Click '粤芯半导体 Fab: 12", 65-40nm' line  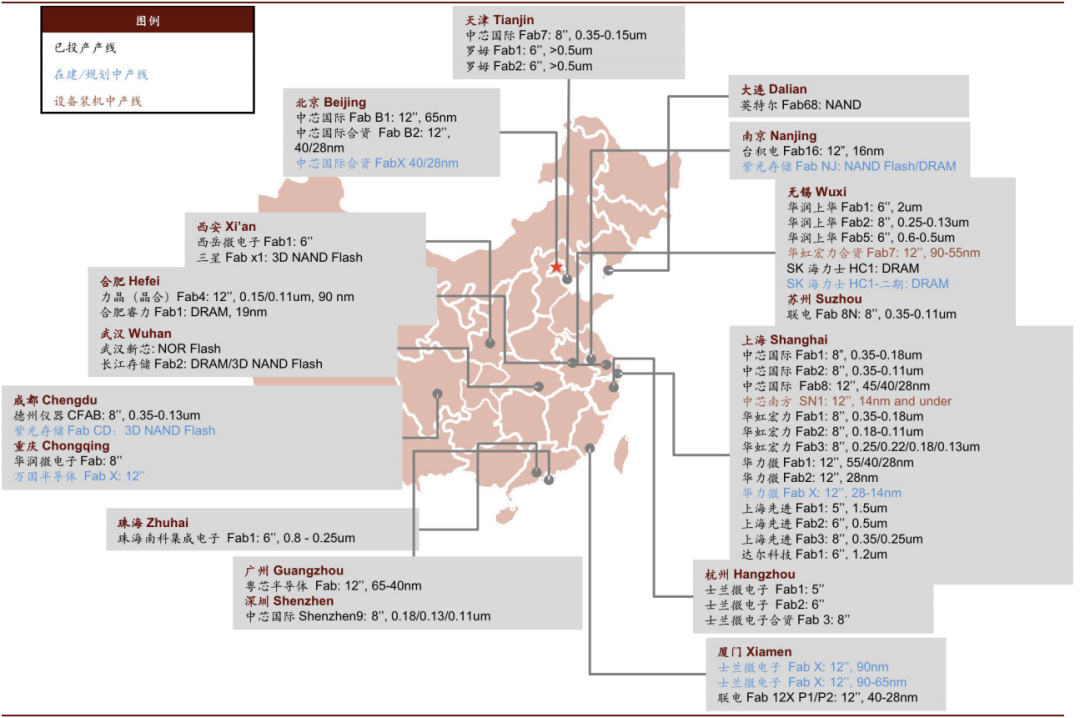[333, 586]
